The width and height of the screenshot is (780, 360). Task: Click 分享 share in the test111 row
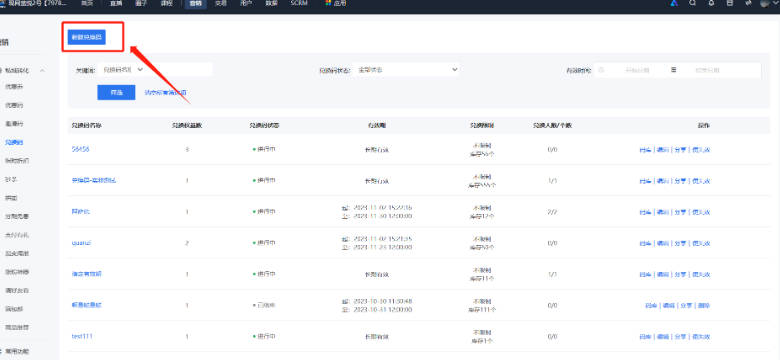680,337
